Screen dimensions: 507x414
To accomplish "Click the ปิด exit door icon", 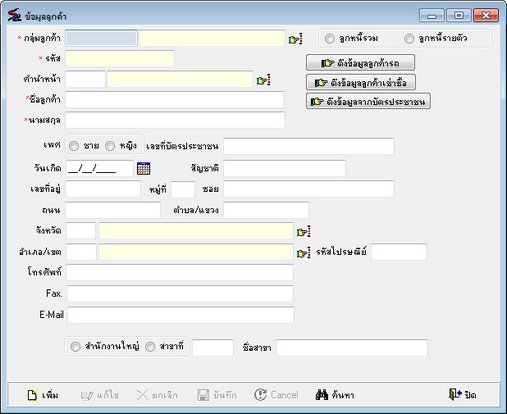I will point(455,394).
